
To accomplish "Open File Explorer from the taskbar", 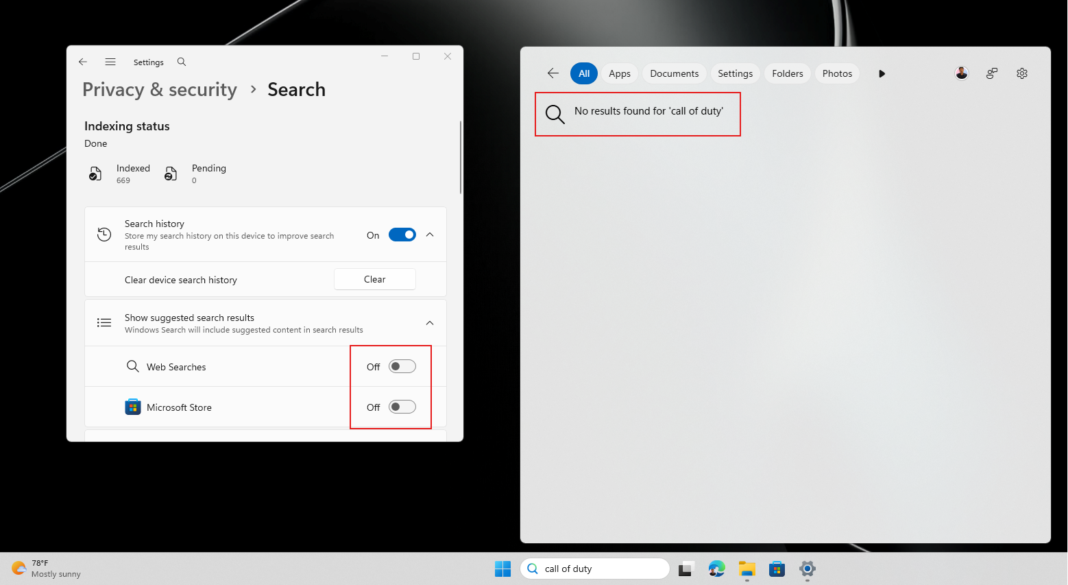I will click(747, 569).
